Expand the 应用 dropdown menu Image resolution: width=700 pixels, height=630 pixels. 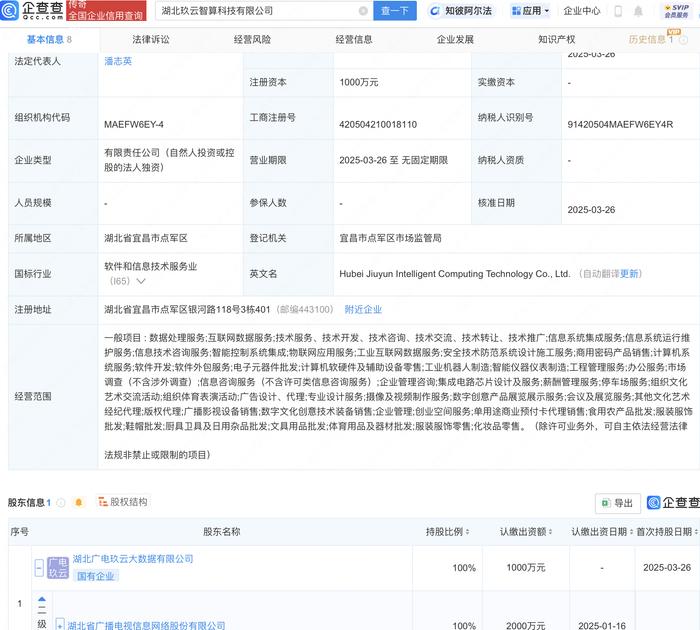click(x=530, y=11)
